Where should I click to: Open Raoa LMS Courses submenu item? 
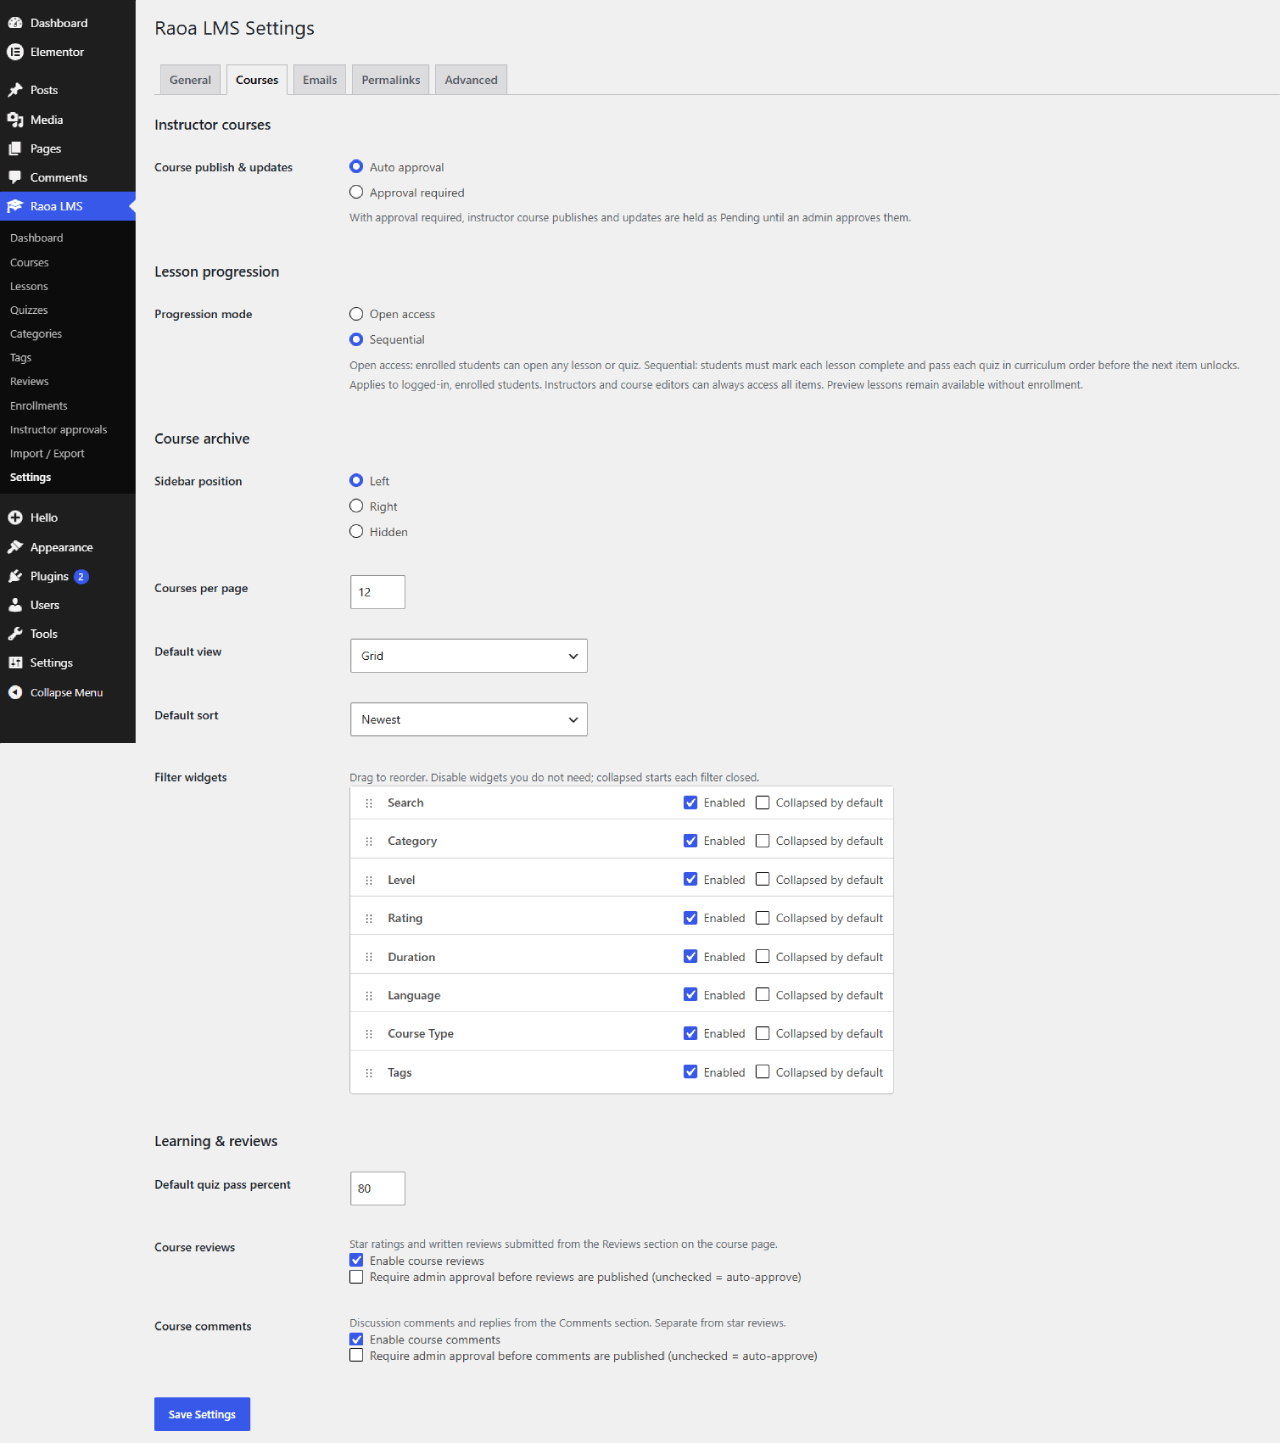(x=29, y=263)
